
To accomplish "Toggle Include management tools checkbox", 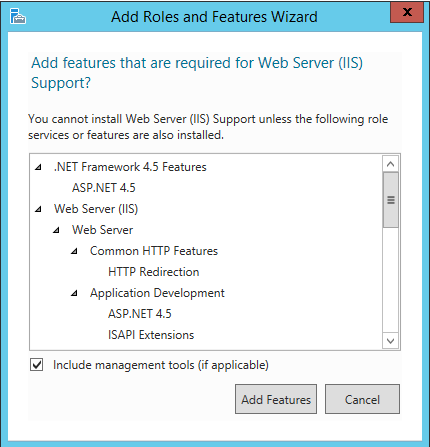I will click(37, 365).
